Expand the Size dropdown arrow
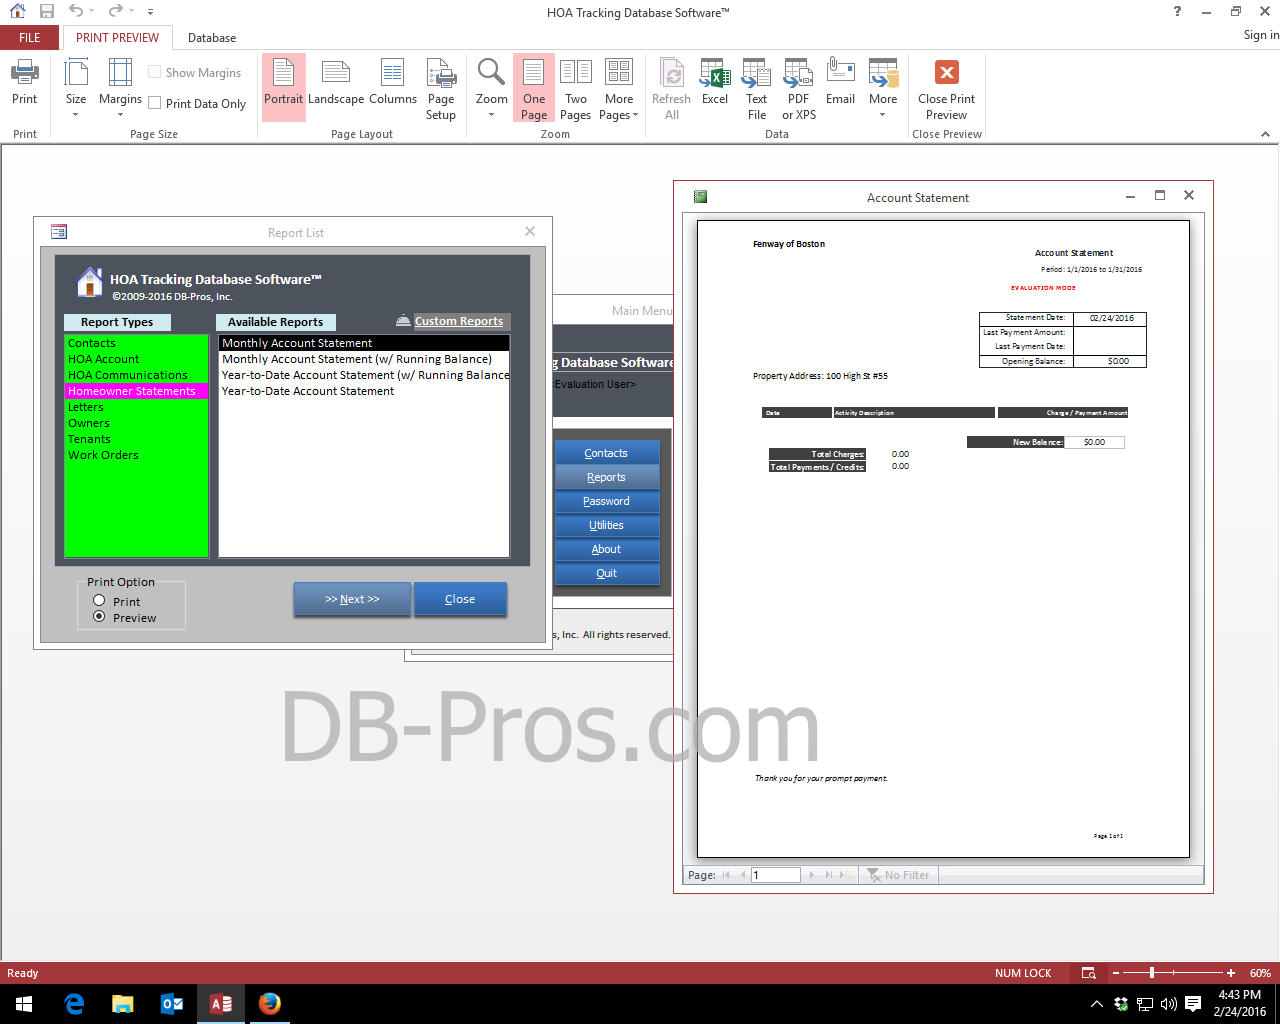The width and height of the screenshot is (1280, 1024). (x=76, y=115)
